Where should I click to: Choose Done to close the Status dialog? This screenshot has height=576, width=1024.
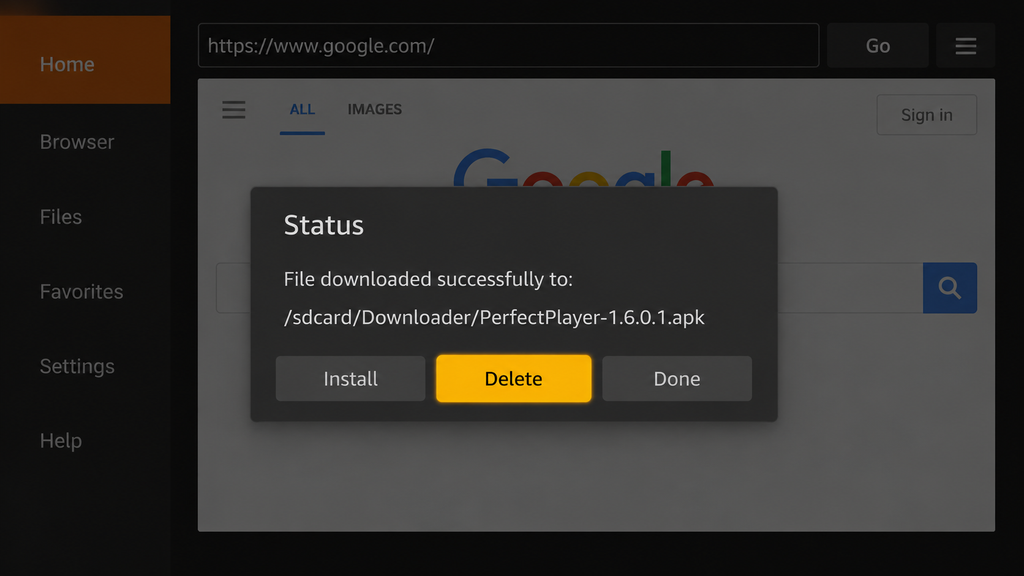[677, 379]
